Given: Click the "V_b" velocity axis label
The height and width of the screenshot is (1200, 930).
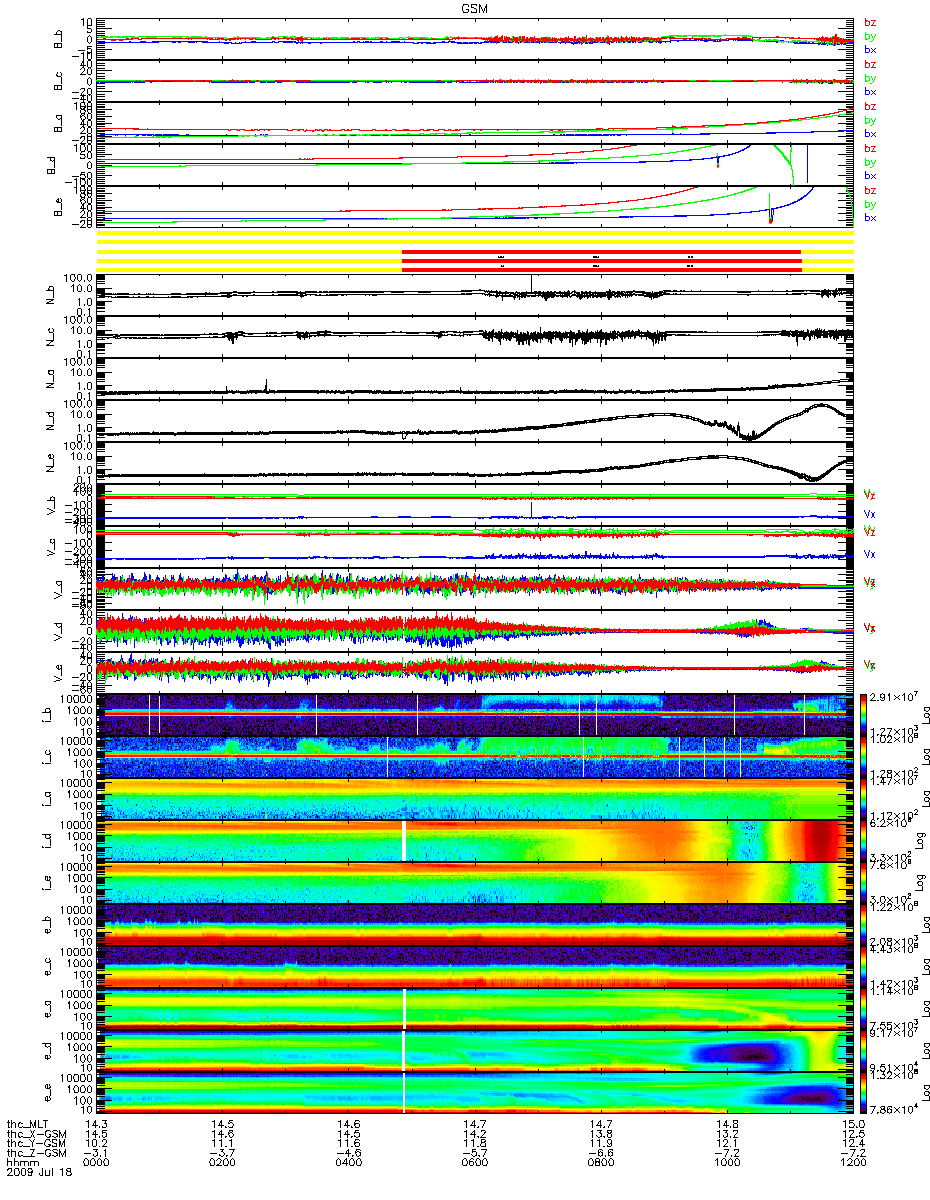Looking at the screenshot, I should point(50,506).
